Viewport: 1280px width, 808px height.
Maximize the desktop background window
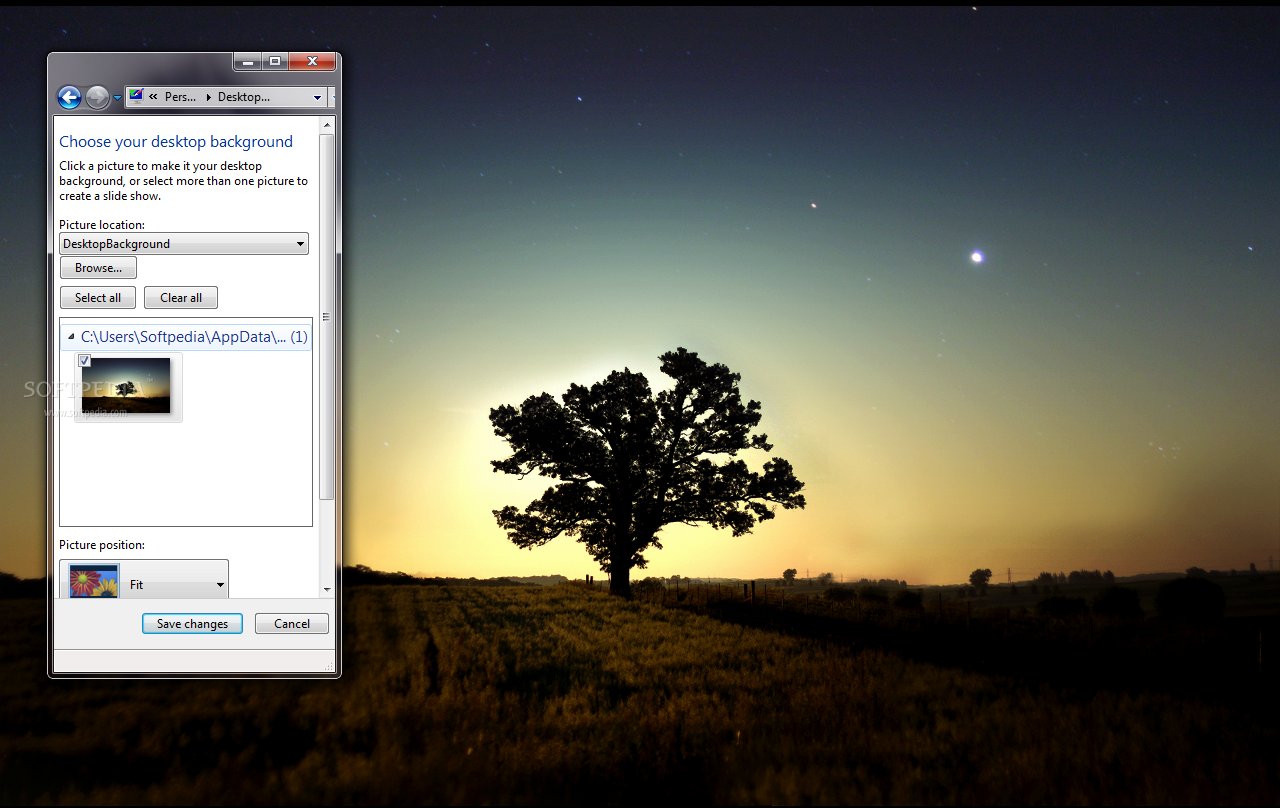tap(275, 62)
